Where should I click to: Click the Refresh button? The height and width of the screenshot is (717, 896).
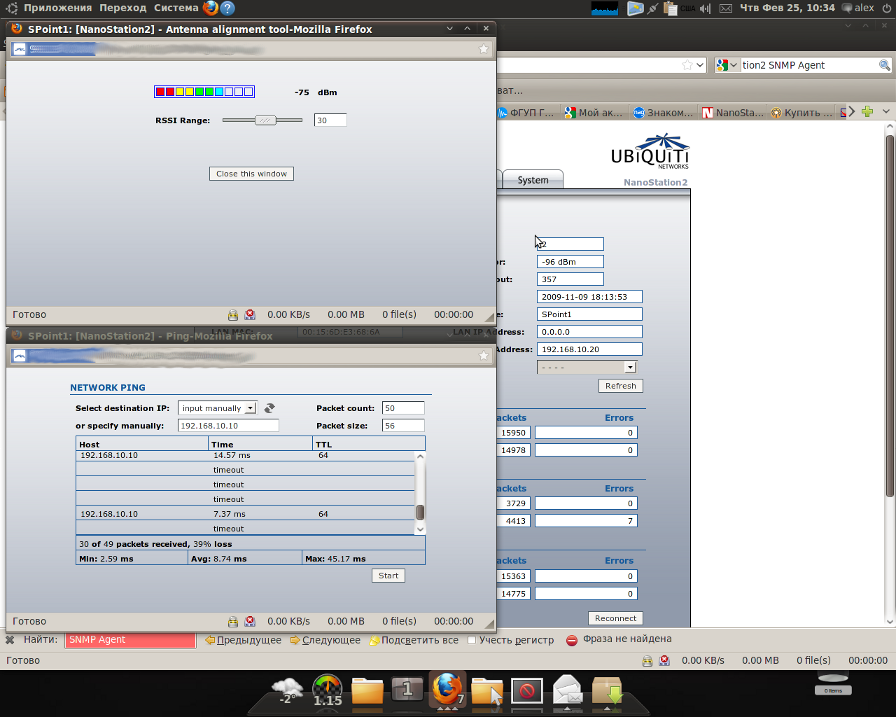(x=621, y=386)
